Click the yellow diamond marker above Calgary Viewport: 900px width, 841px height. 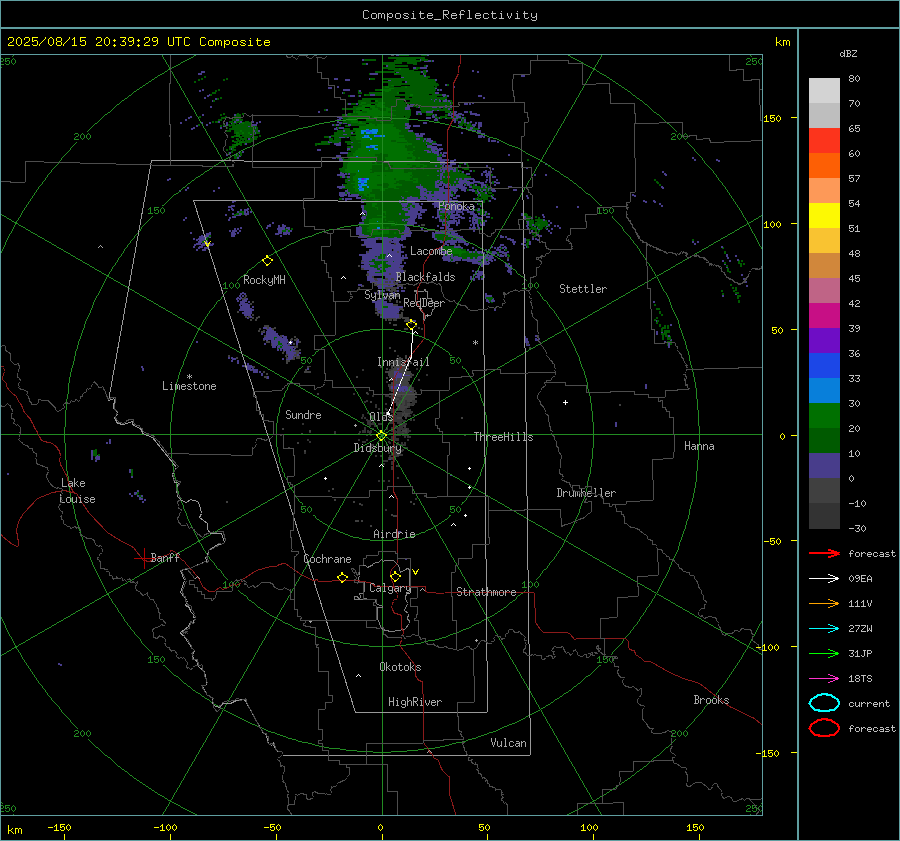[x=395, y=576]
